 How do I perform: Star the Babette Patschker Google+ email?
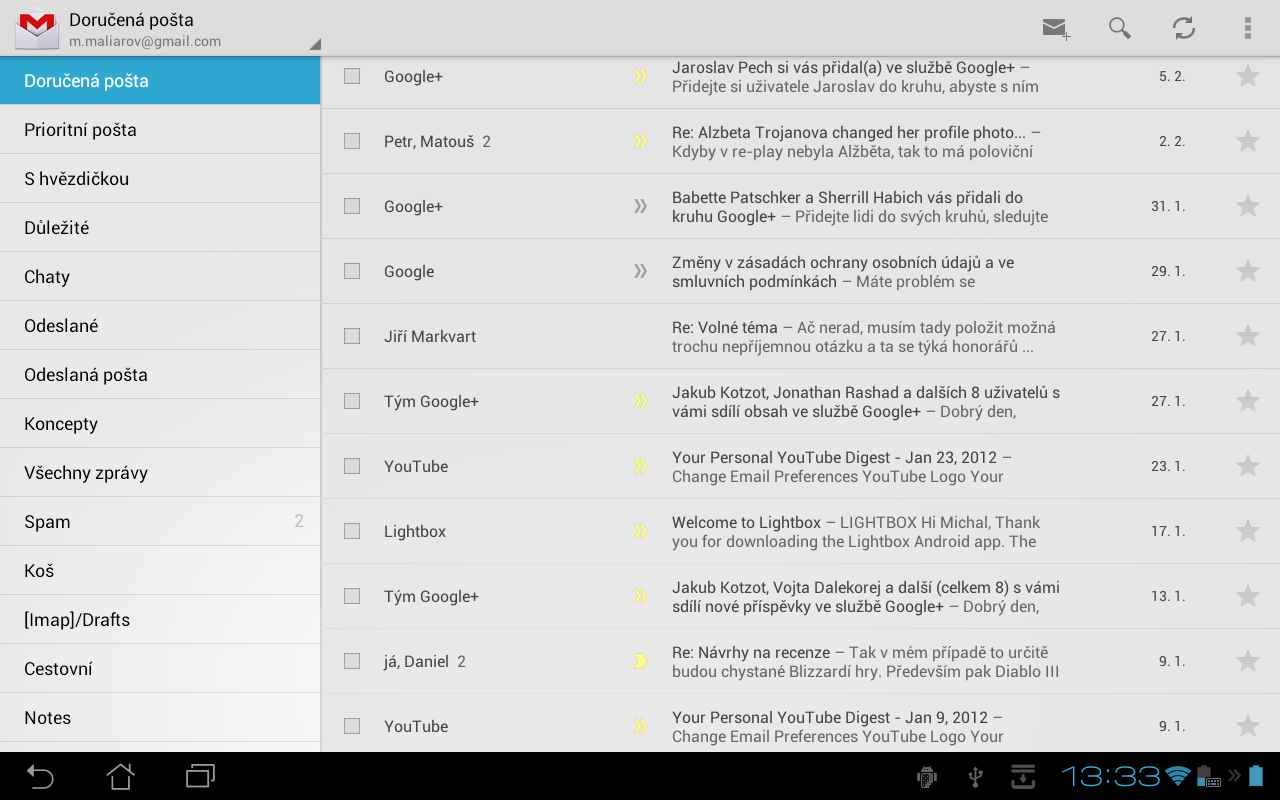pyautogui.click(x=1247, y=206)
